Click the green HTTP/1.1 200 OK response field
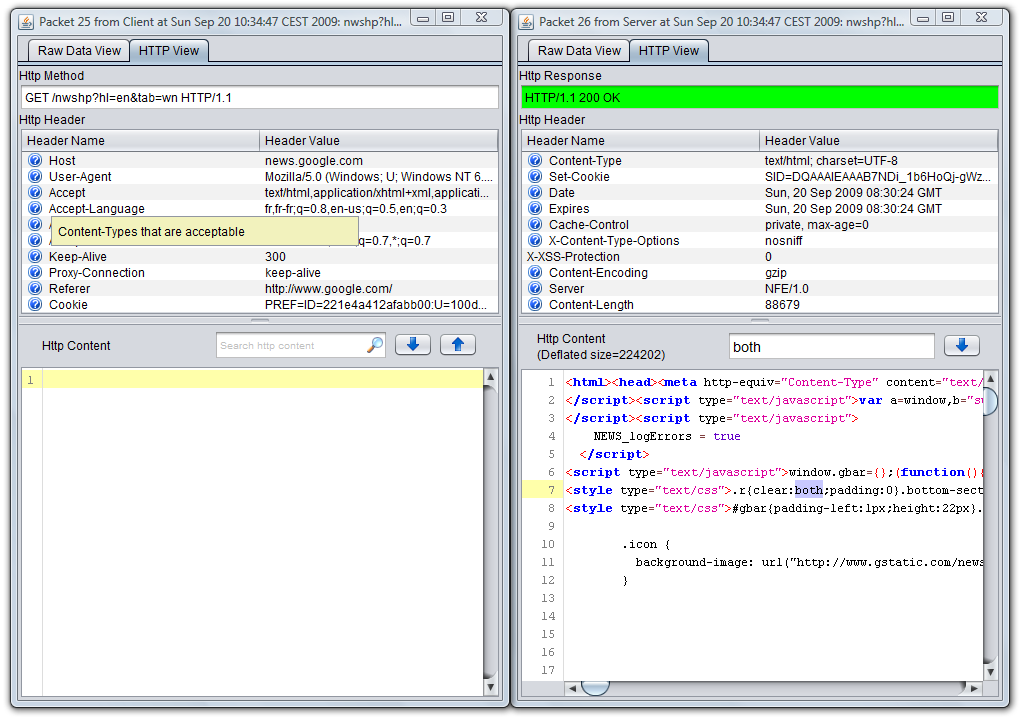The height and width of the screenshot is (720, 1022). (x=759, y=98)
